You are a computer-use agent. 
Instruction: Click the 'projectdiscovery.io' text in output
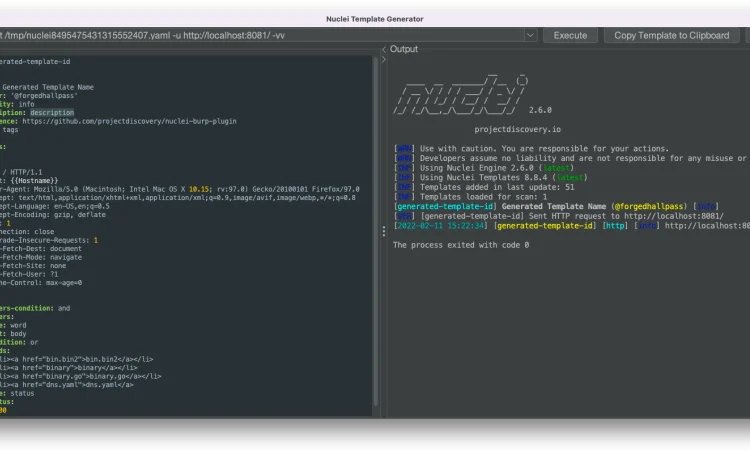pos(518,130)
